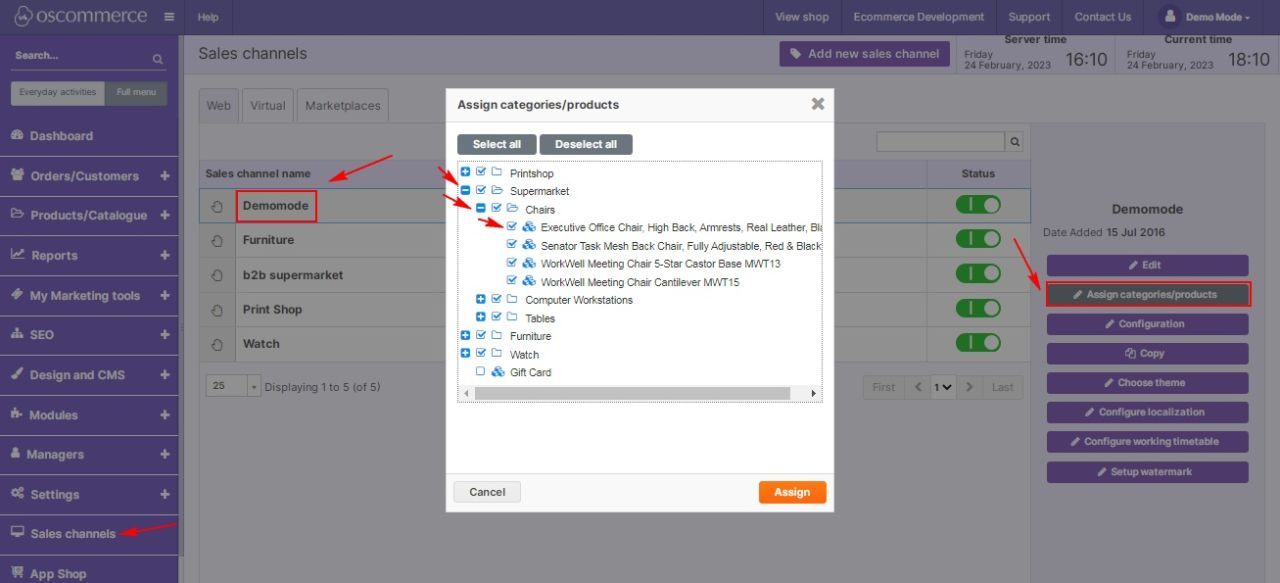The height and width of the screenshot is (583, 1280).
Task: Click the orange Assign button
Action: (792, 492)
